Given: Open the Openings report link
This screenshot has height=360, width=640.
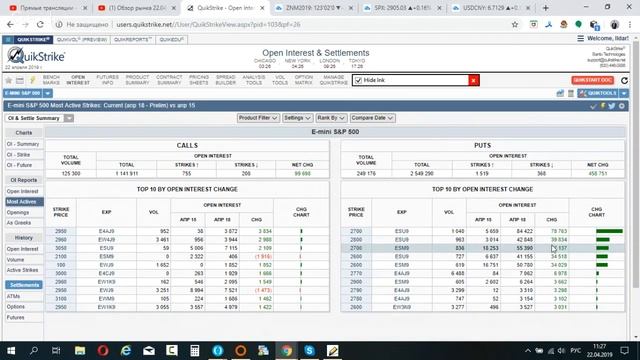Looking at the screenshot, I should point(18,213).
